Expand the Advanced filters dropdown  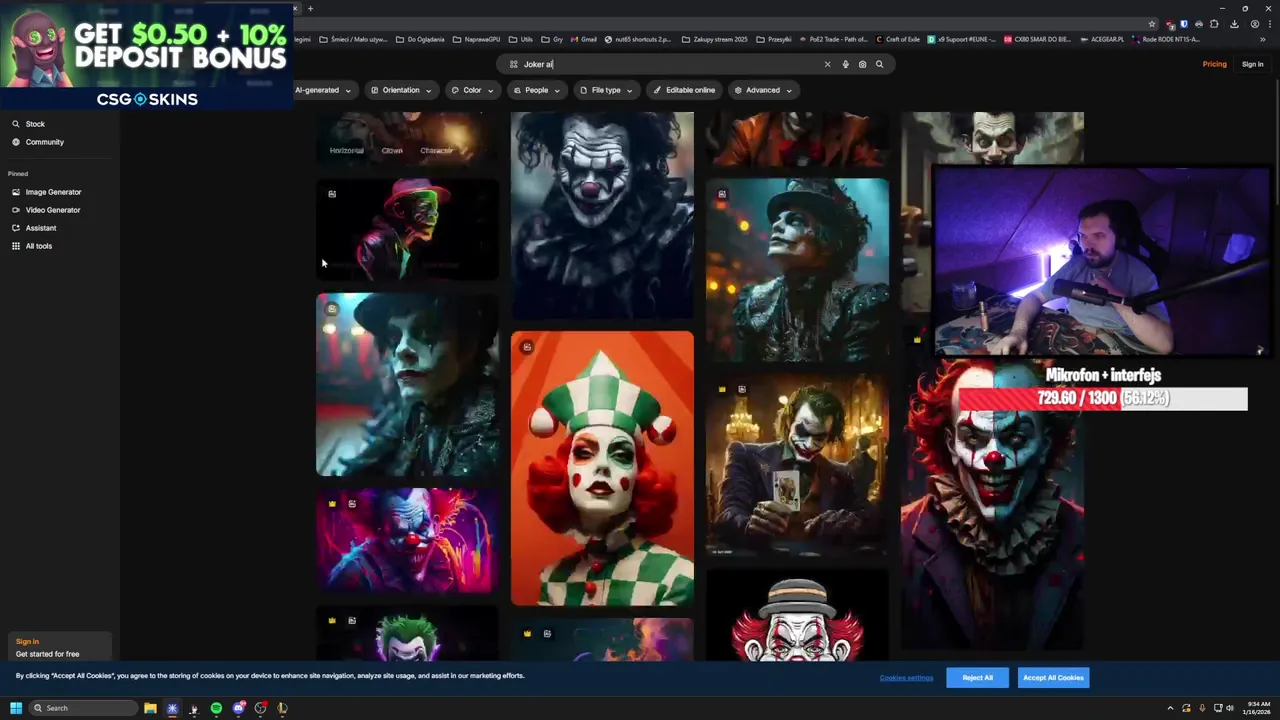[763, 90]
